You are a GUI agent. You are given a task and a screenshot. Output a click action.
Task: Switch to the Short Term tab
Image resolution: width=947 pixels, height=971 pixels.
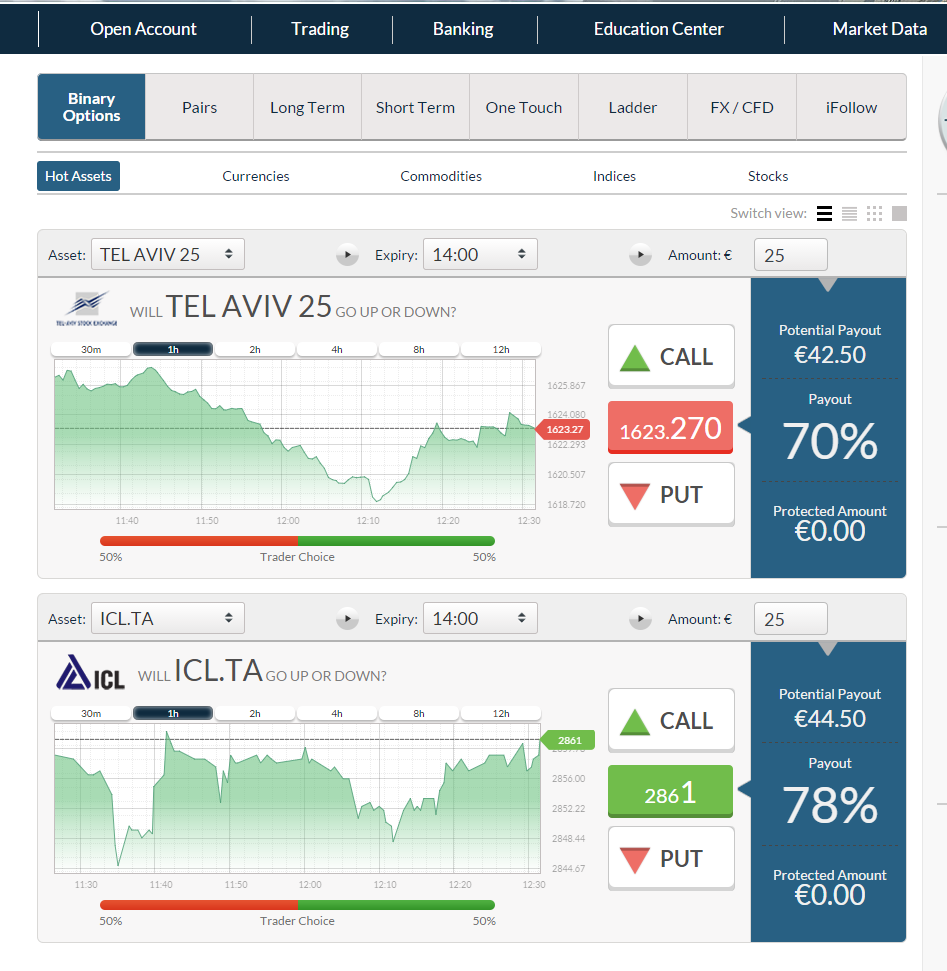[x=416, y=107]
